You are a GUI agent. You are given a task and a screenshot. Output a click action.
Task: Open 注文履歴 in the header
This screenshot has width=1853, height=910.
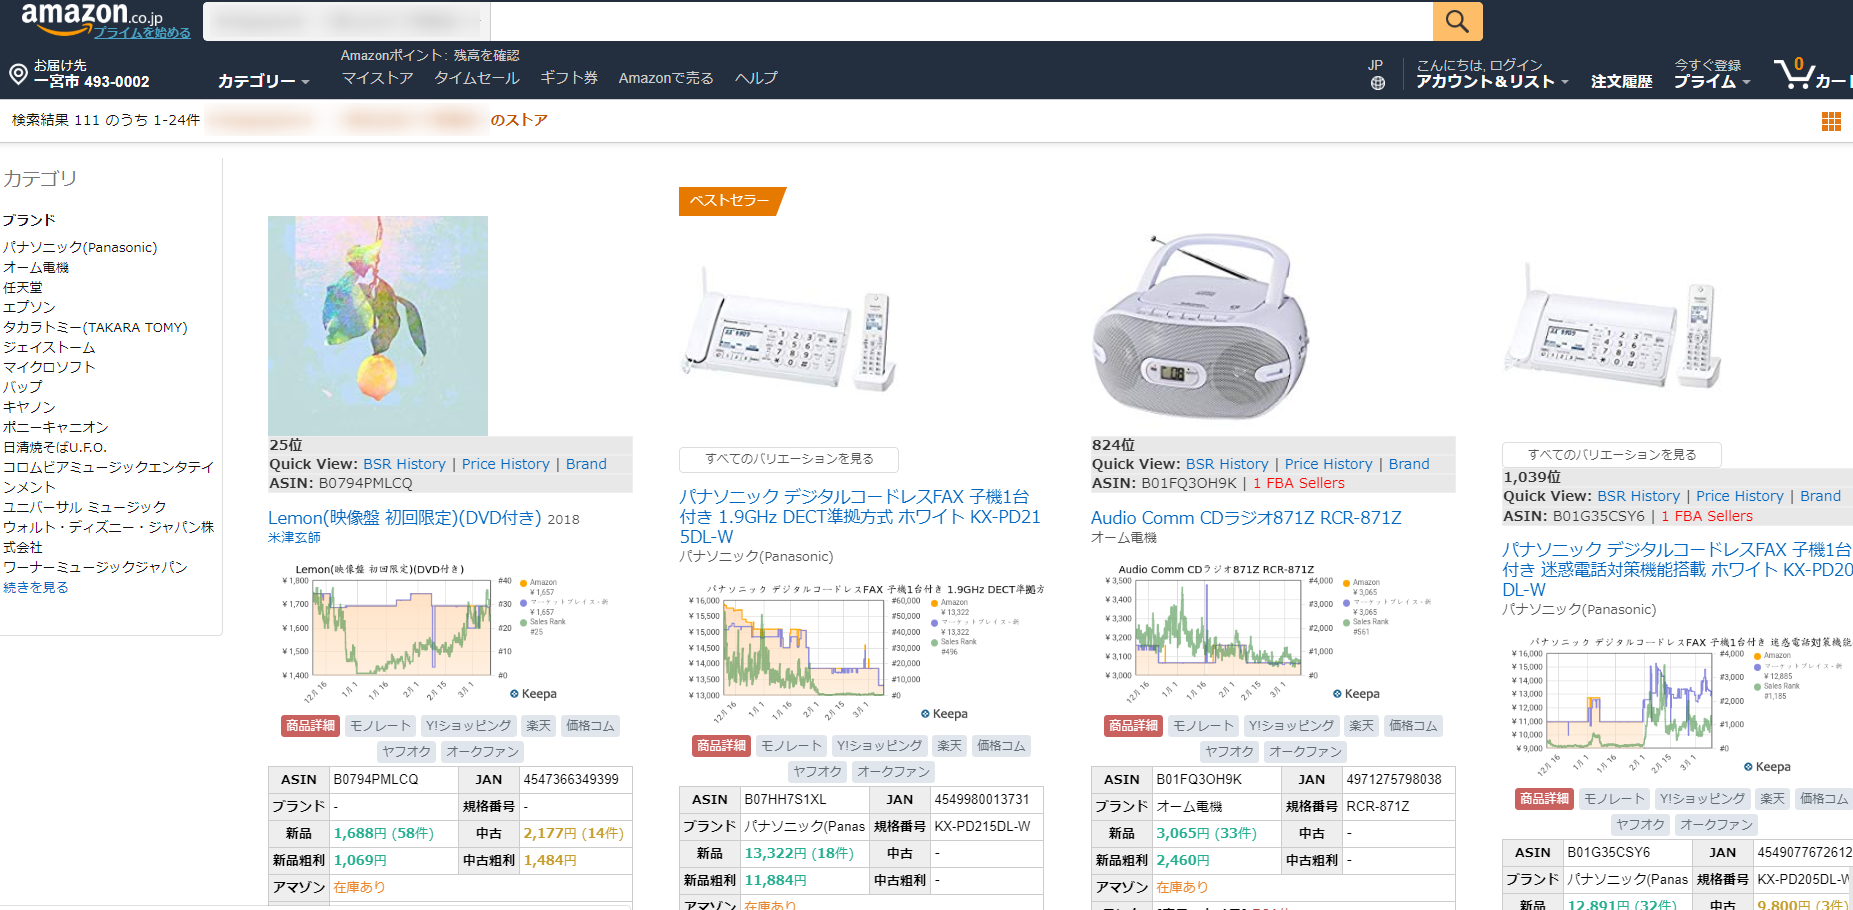[1621, 81]
